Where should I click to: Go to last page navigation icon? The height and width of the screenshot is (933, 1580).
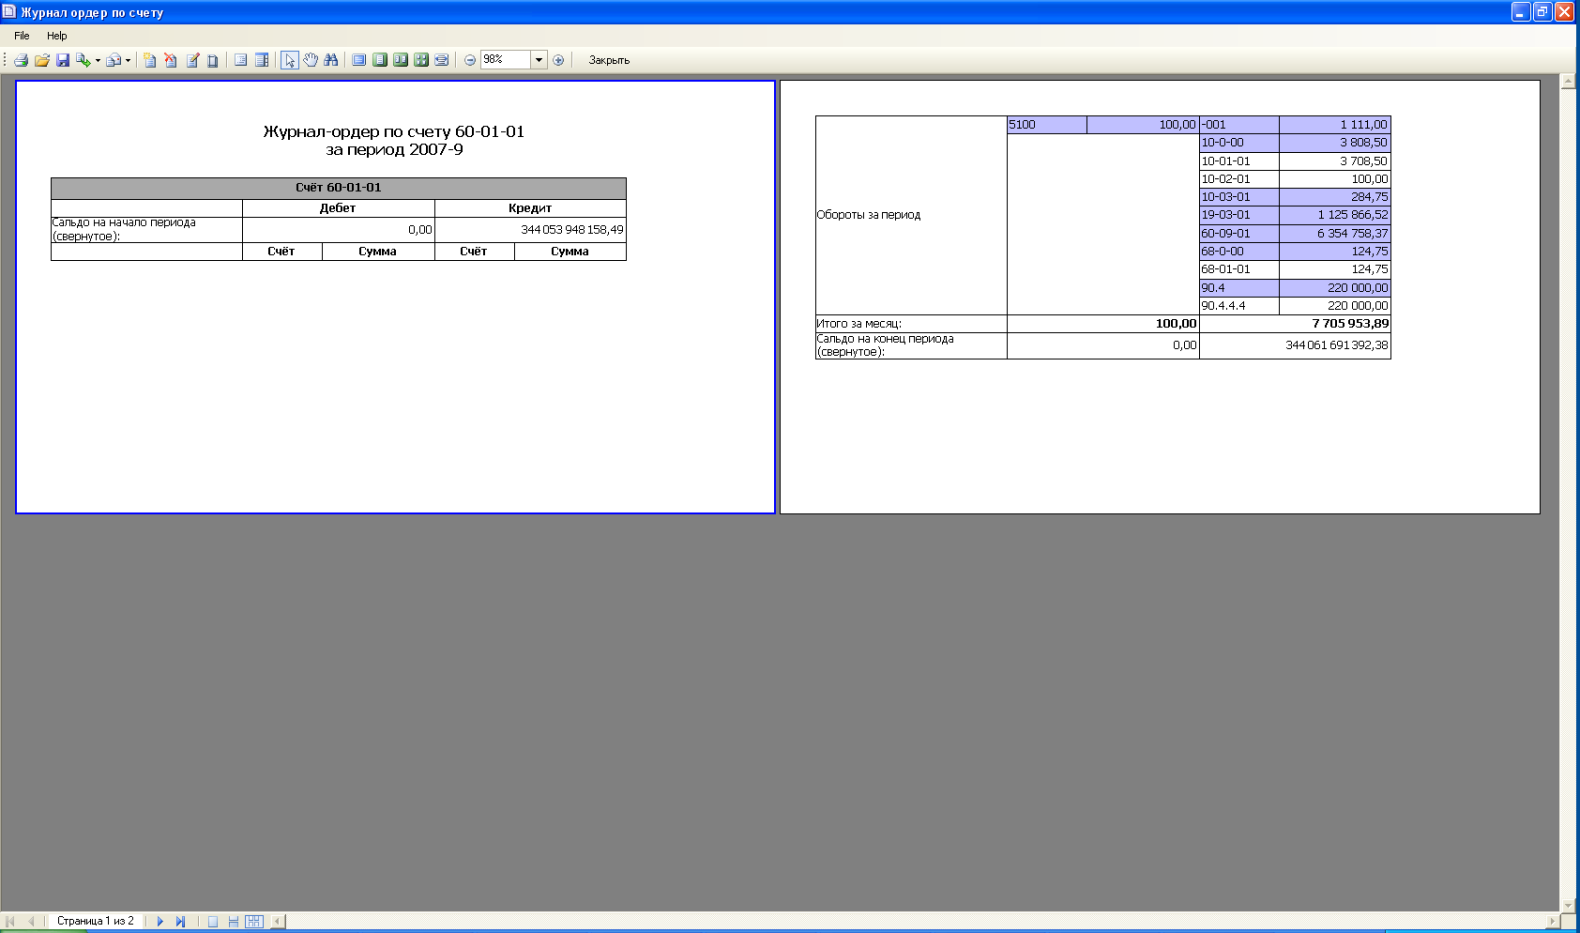(181, 921)
